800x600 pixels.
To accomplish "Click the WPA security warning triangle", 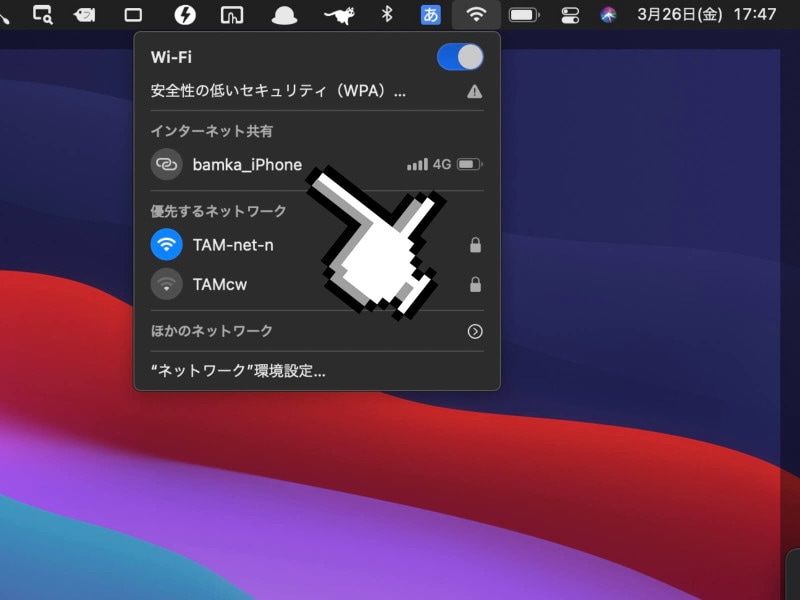I will 474,91.
